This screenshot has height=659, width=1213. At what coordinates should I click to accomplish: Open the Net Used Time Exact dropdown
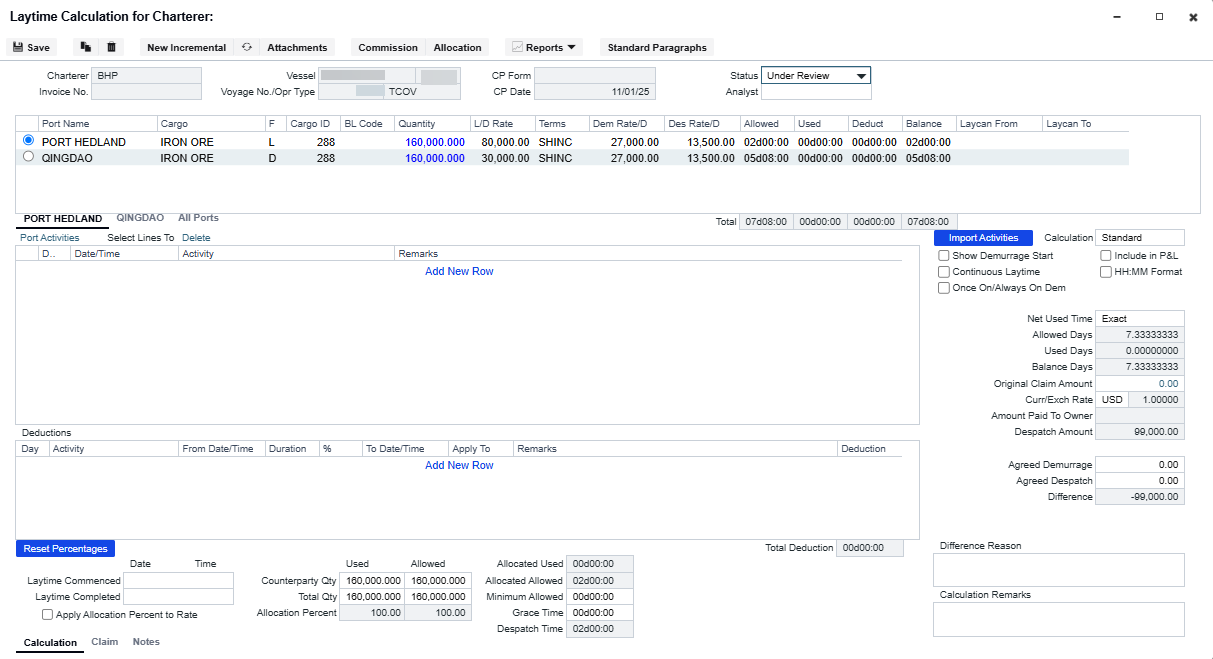[x=1140, y=319]
